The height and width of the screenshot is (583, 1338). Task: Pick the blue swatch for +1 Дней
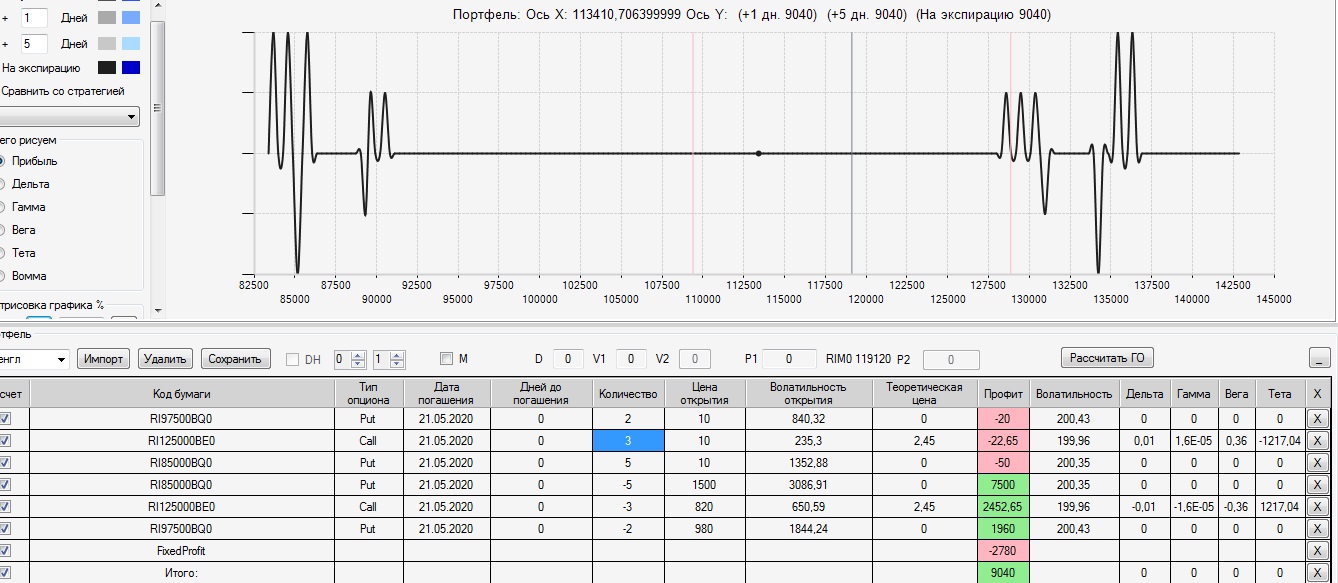[131, 18]
